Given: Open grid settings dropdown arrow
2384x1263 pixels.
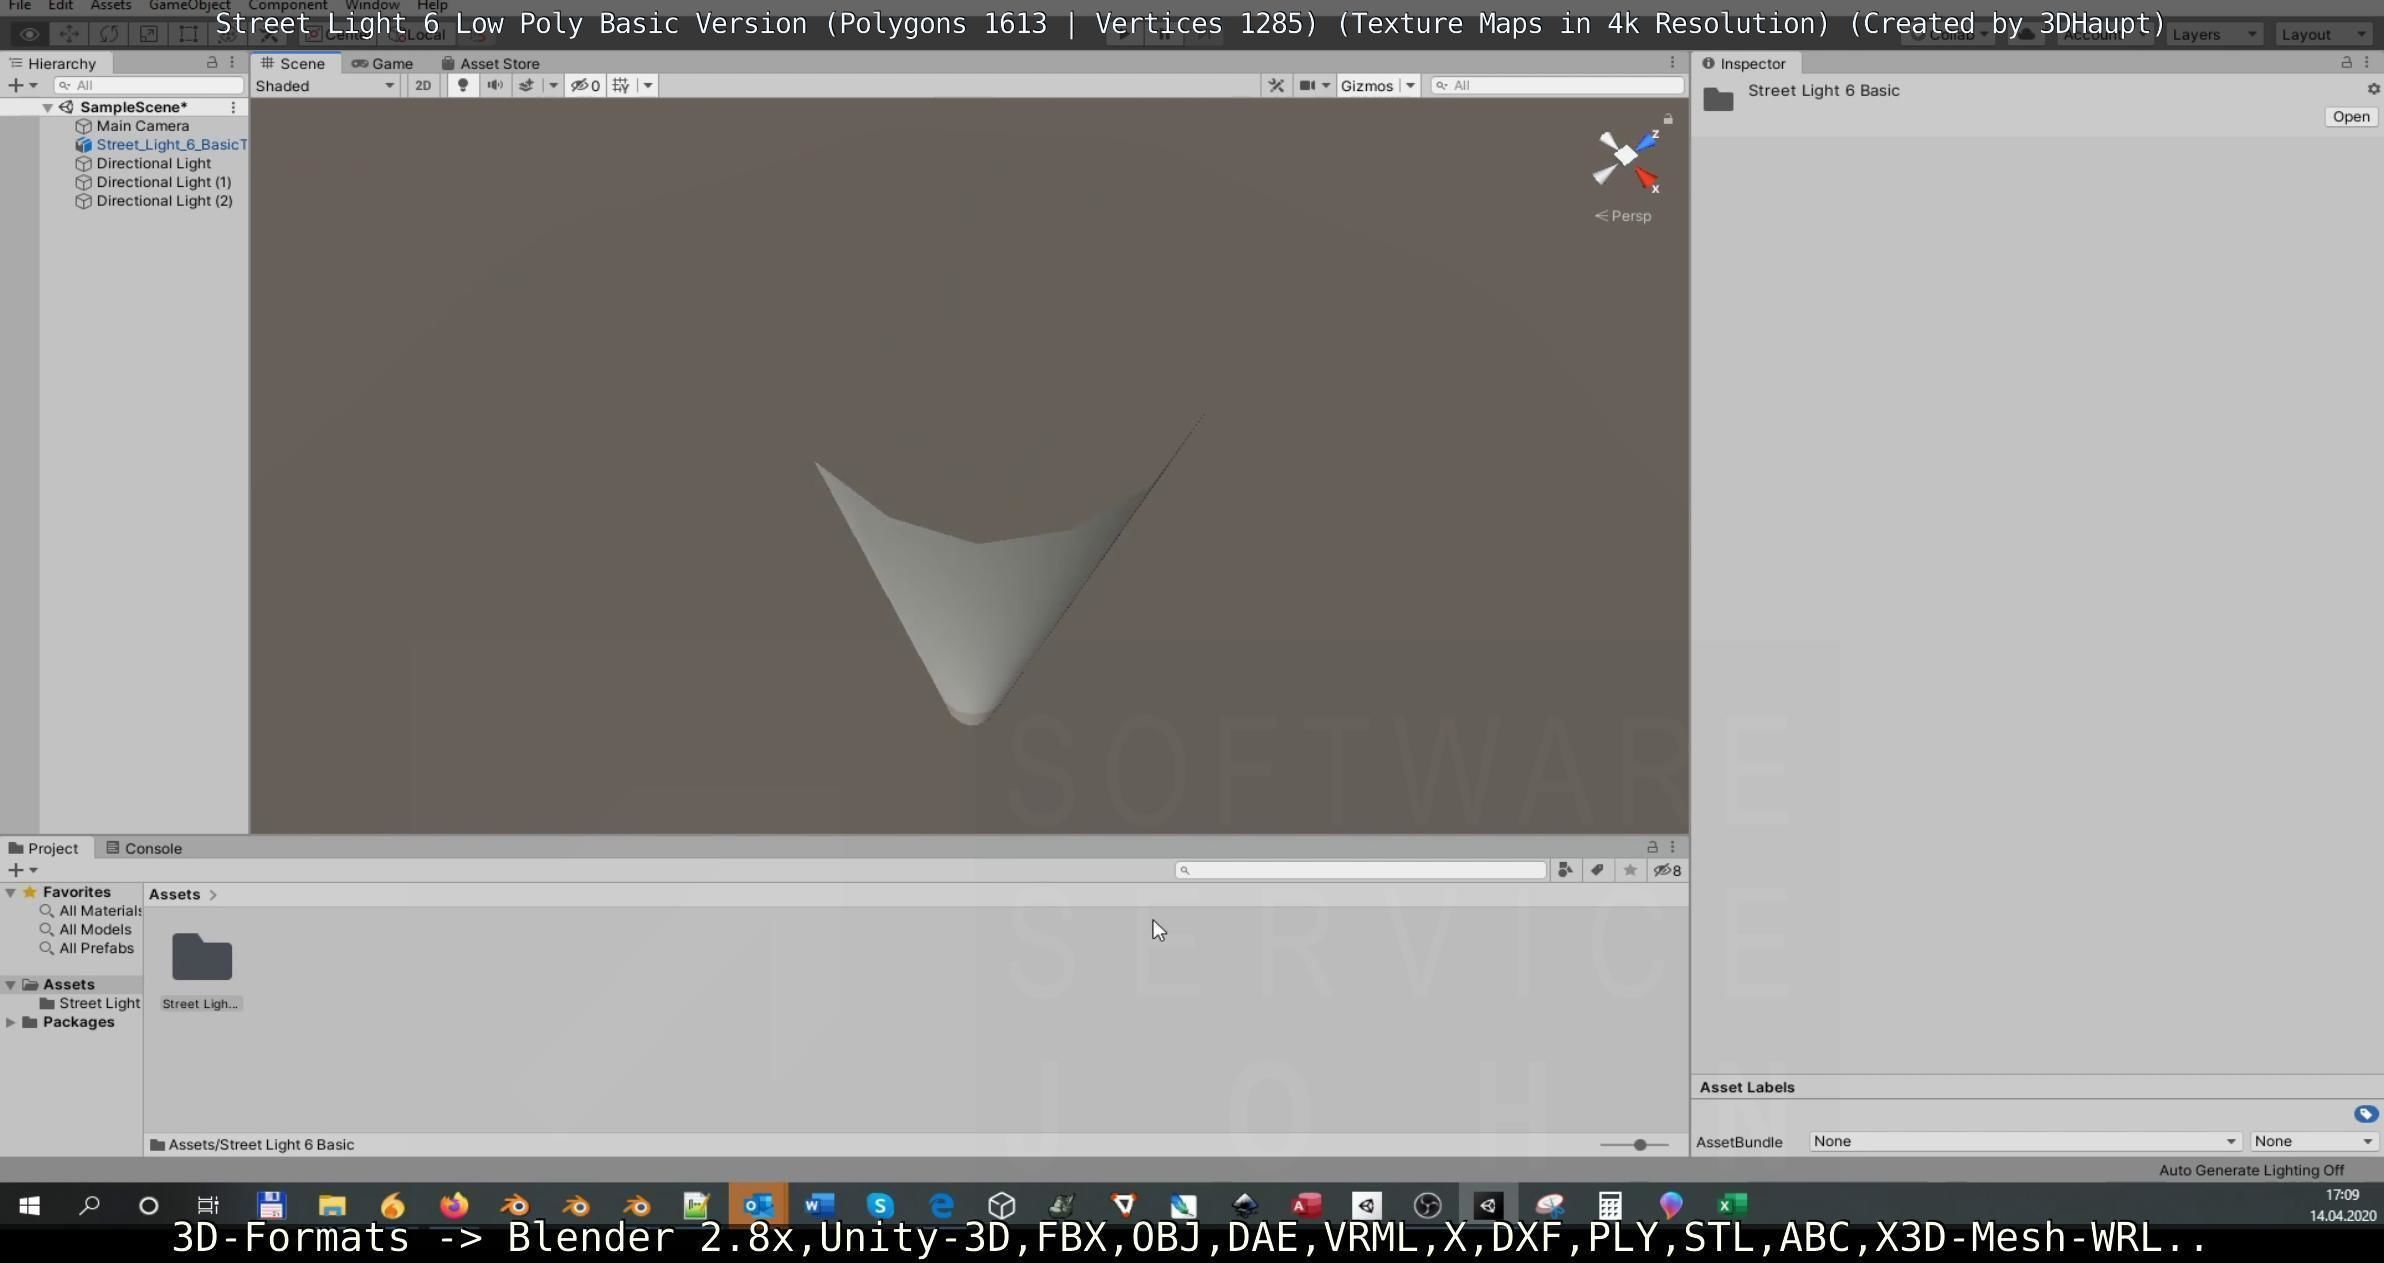Looking at the screenshot, I should 648,85.
